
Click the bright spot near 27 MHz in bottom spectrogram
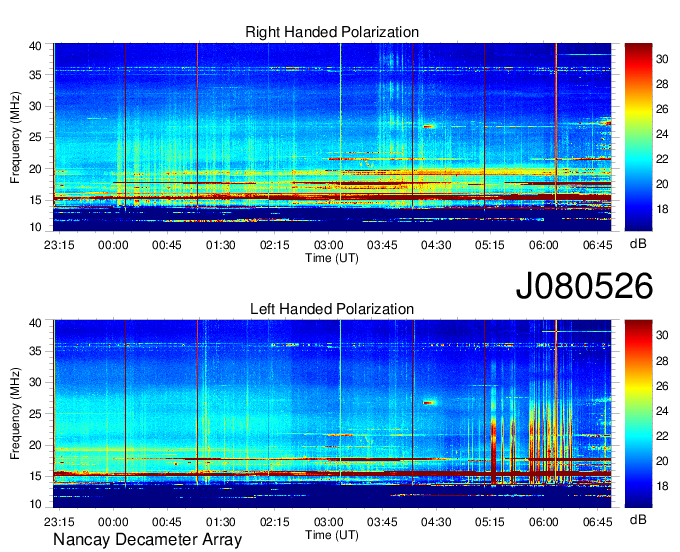428,403
